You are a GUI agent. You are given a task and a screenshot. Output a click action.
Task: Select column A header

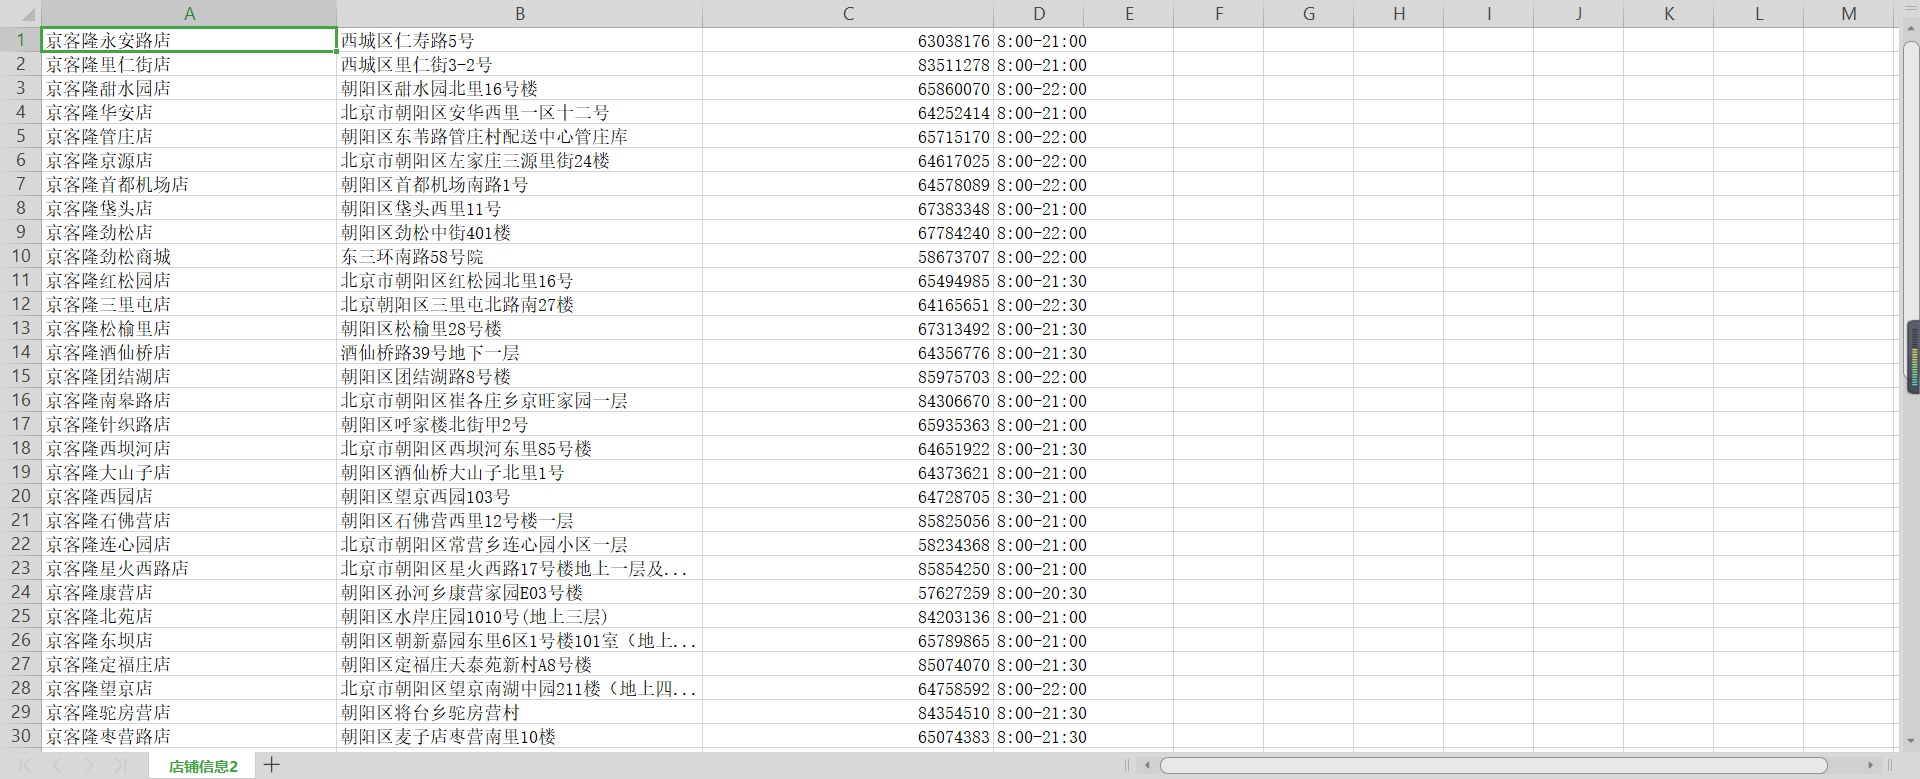point(189,14)
